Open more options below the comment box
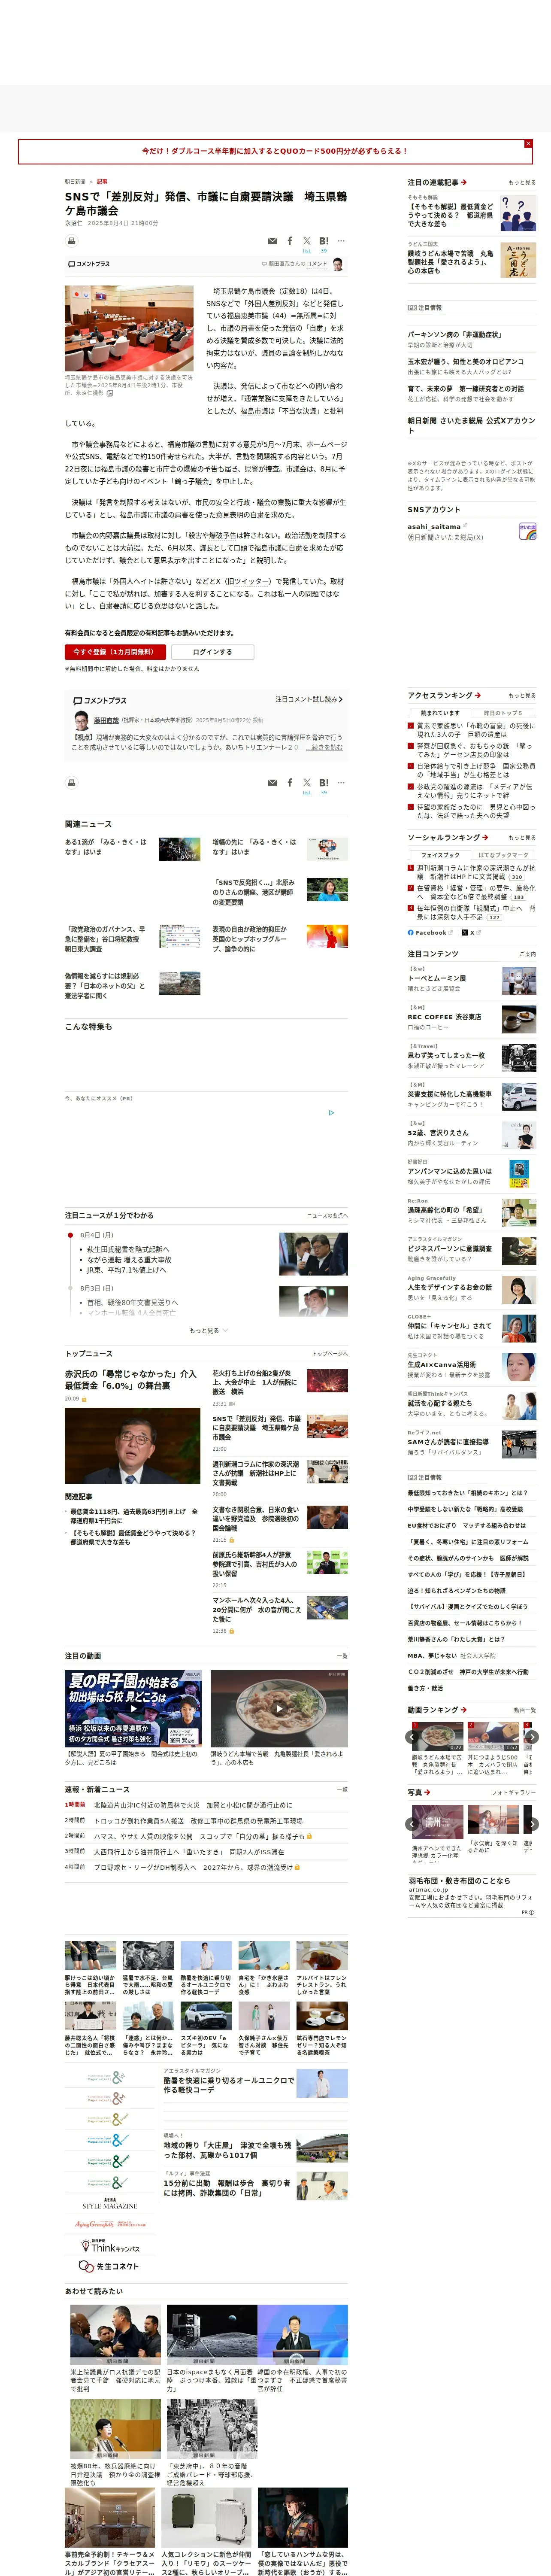 pyautogui.click(x=341, y=783)
